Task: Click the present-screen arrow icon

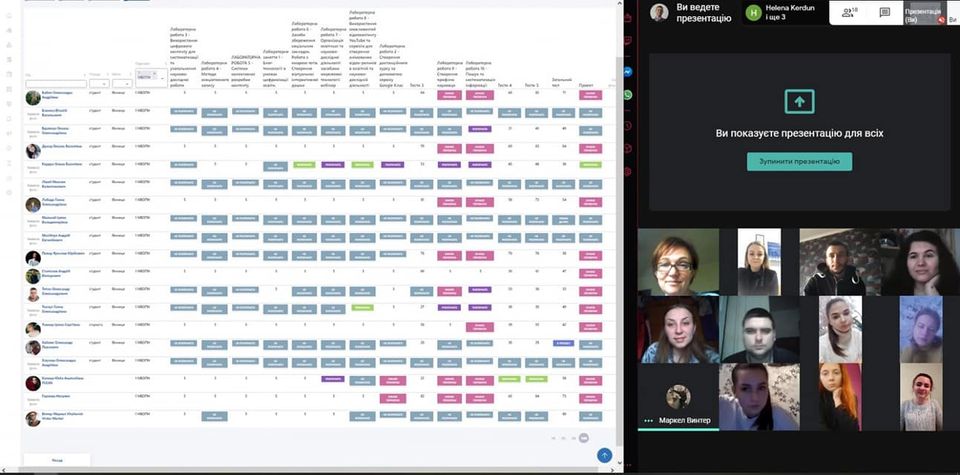Action: 799,101
